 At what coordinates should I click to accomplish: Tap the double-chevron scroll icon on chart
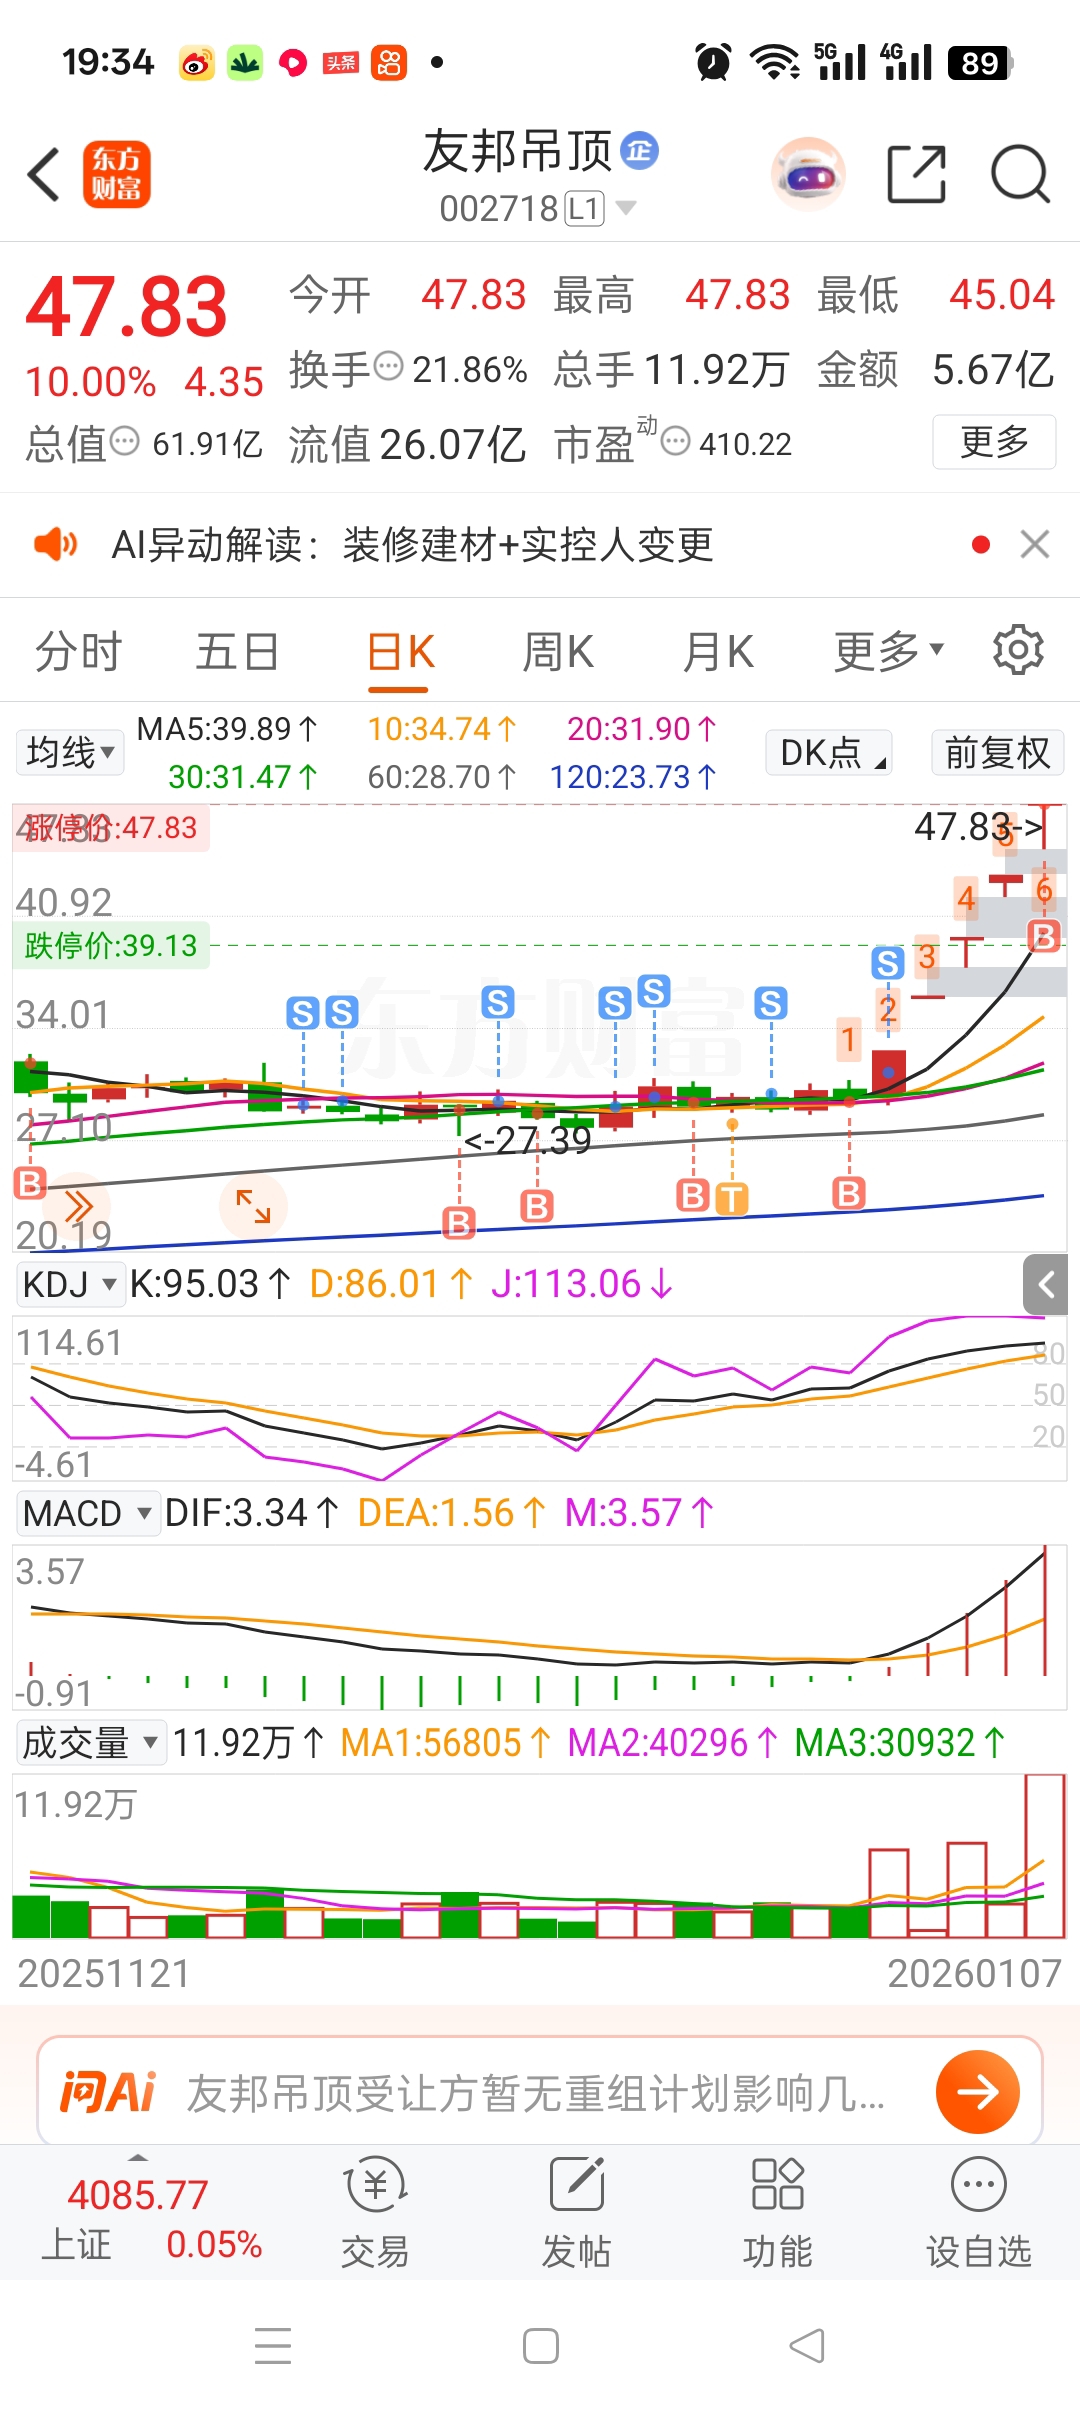pos(78,1206)
